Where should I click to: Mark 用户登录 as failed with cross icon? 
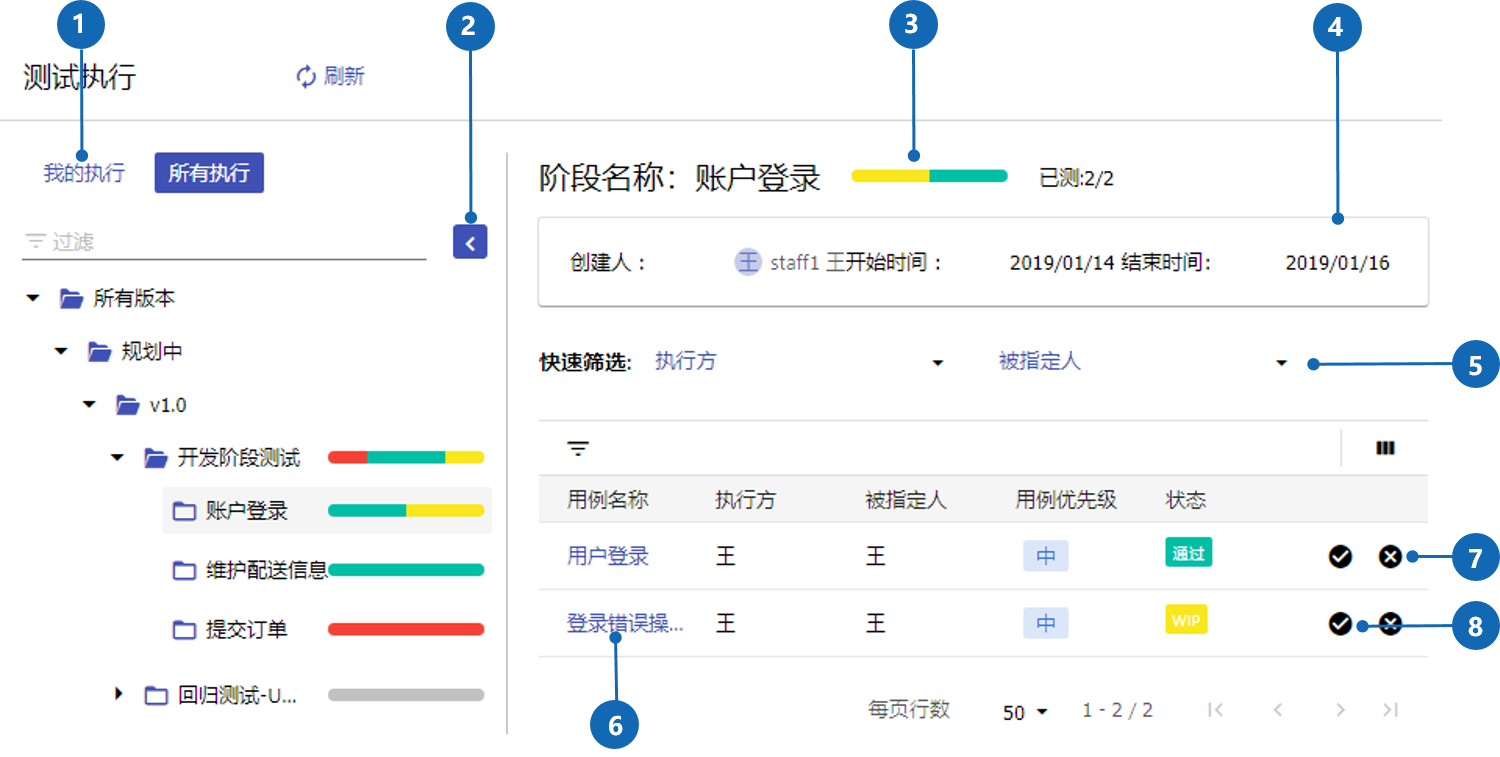[x=1390, y=557]
